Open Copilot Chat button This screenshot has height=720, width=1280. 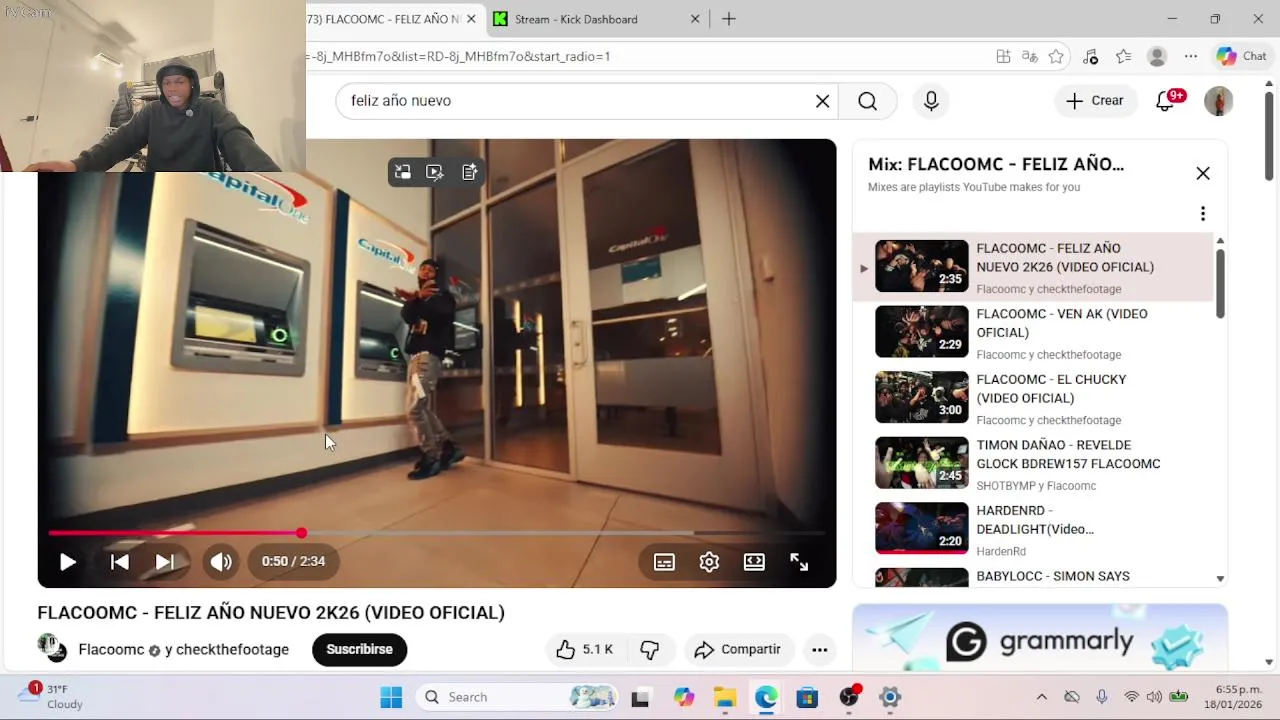coord(1241,57)
